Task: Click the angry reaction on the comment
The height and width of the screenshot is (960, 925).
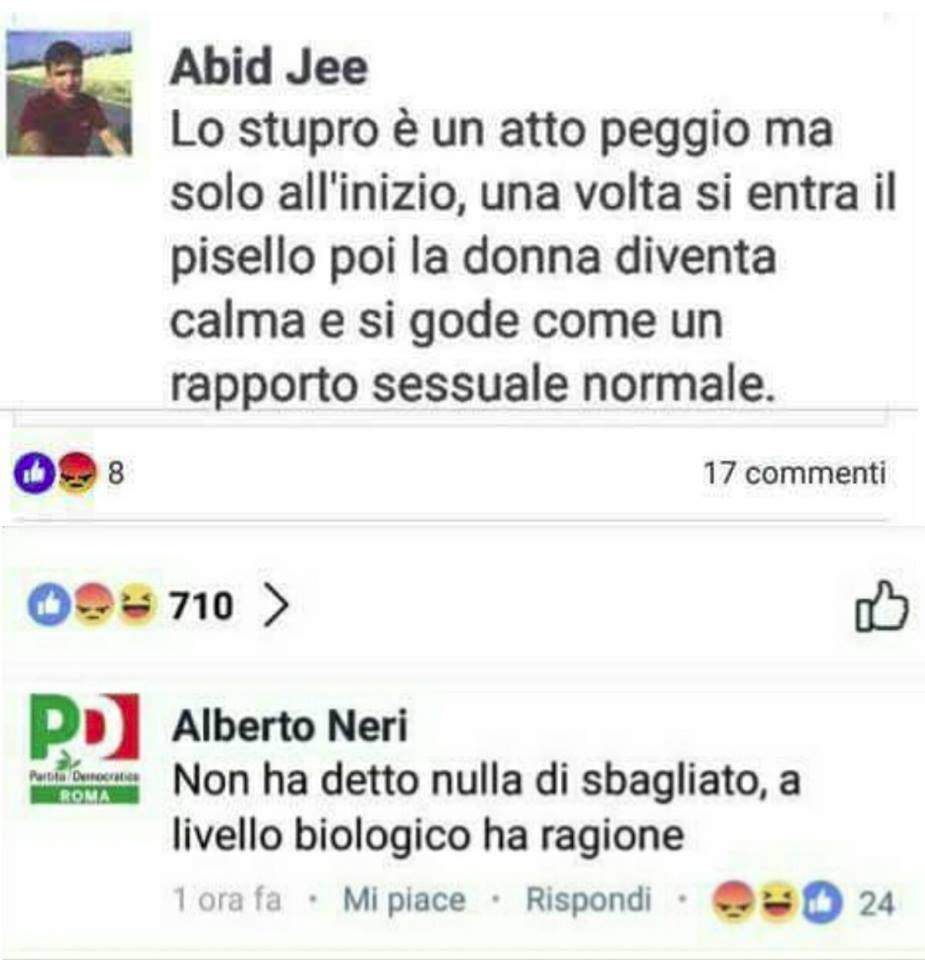Action: (733, 902)
